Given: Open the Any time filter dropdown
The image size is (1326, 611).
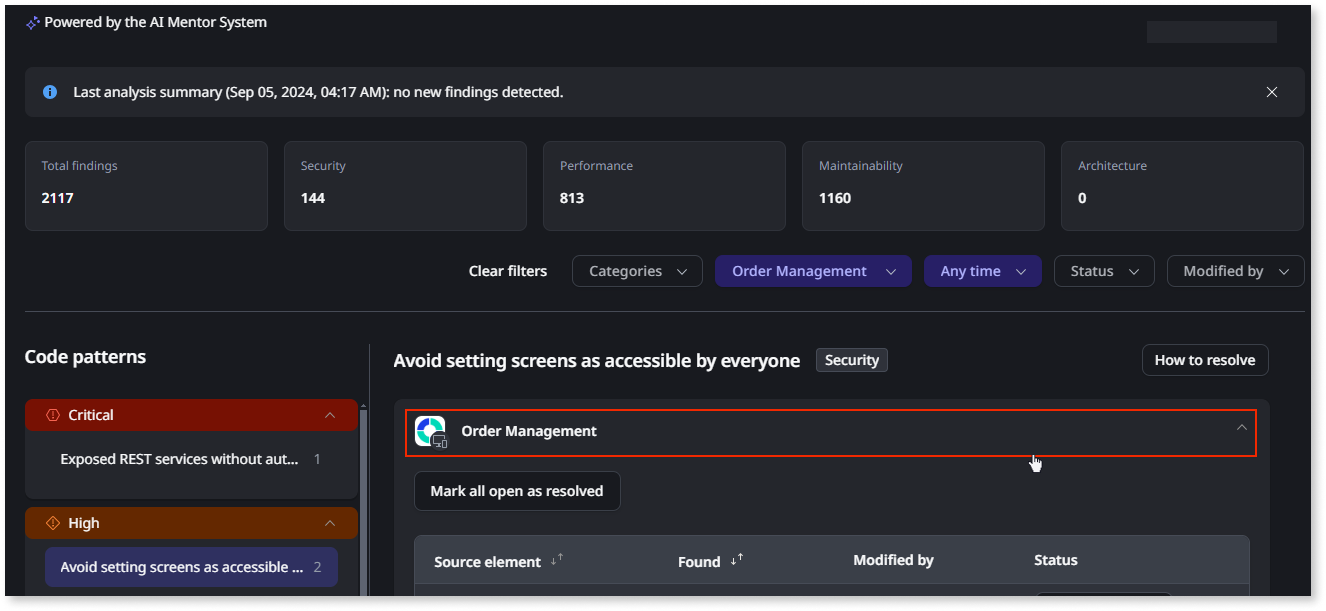Looking at the screenshot, I should [983, 271].
